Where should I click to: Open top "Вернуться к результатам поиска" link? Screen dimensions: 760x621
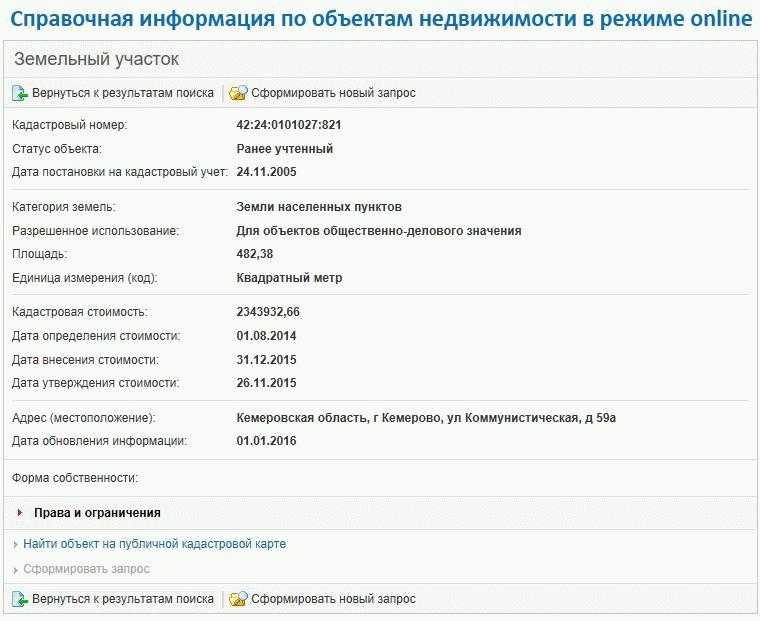click(x=123, y=93)
